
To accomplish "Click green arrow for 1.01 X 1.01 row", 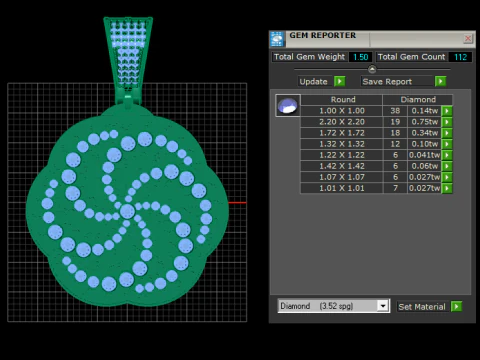I will coord(447,188).
